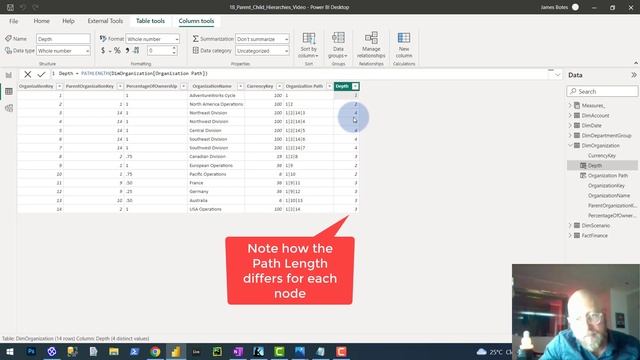Switch to the Help tab
This screenshot has width=640, height=360.
68,21
